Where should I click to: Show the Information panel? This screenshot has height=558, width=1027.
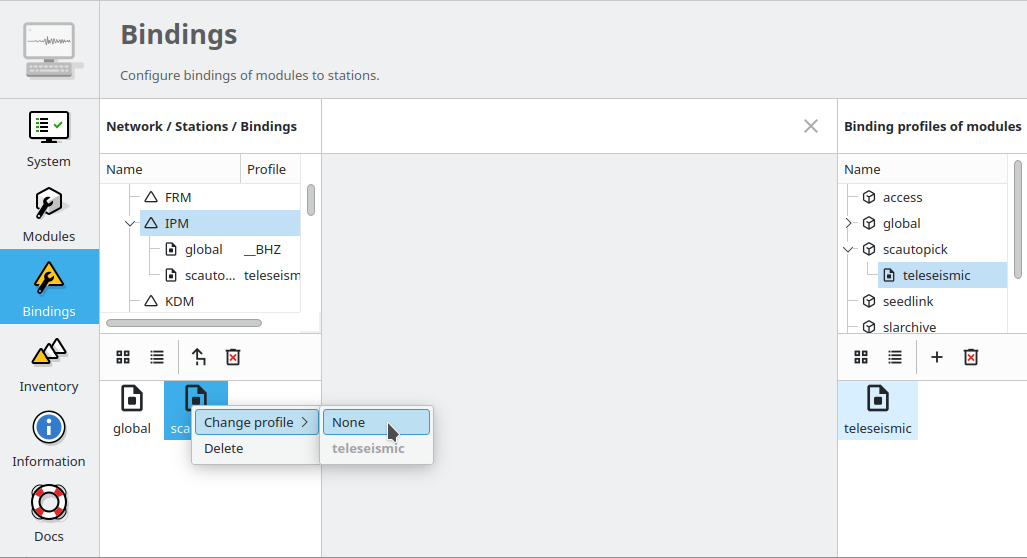tap(49, 437)
